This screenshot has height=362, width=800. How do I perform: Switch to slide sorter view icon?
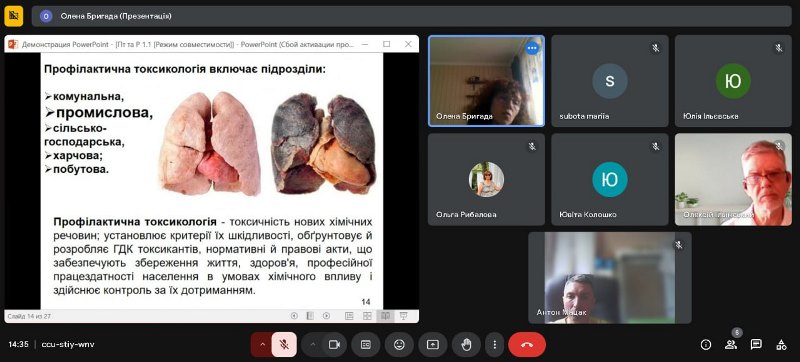pos(367,316)
